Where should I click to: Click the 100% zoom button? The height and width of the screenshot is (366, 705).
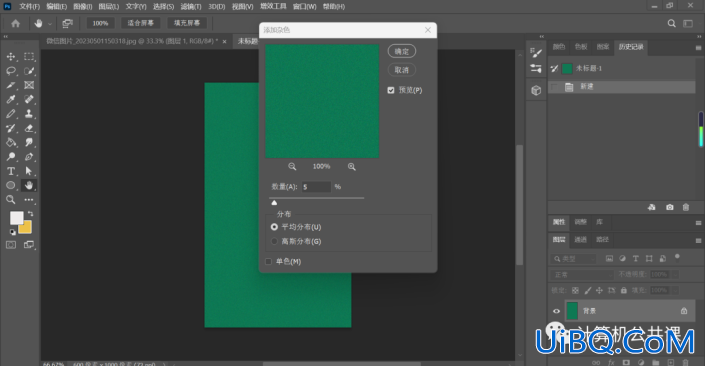[100, 23]
